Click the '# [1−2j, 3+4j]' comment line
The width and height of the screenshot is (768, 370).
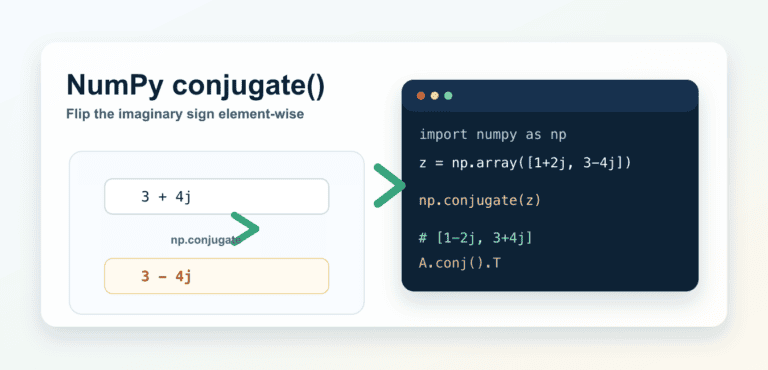coord(476,238)
